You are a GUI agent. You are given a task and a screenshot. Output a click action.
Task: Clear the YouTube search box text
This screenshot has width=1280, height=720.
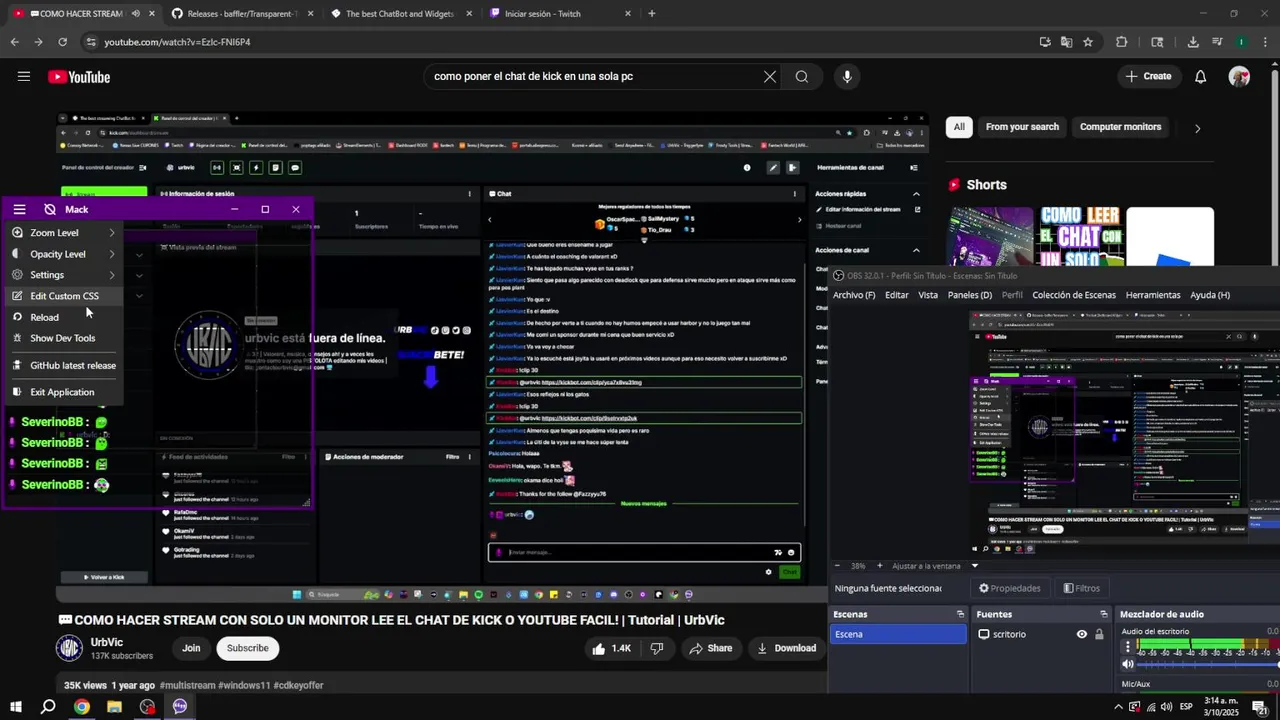770,77
